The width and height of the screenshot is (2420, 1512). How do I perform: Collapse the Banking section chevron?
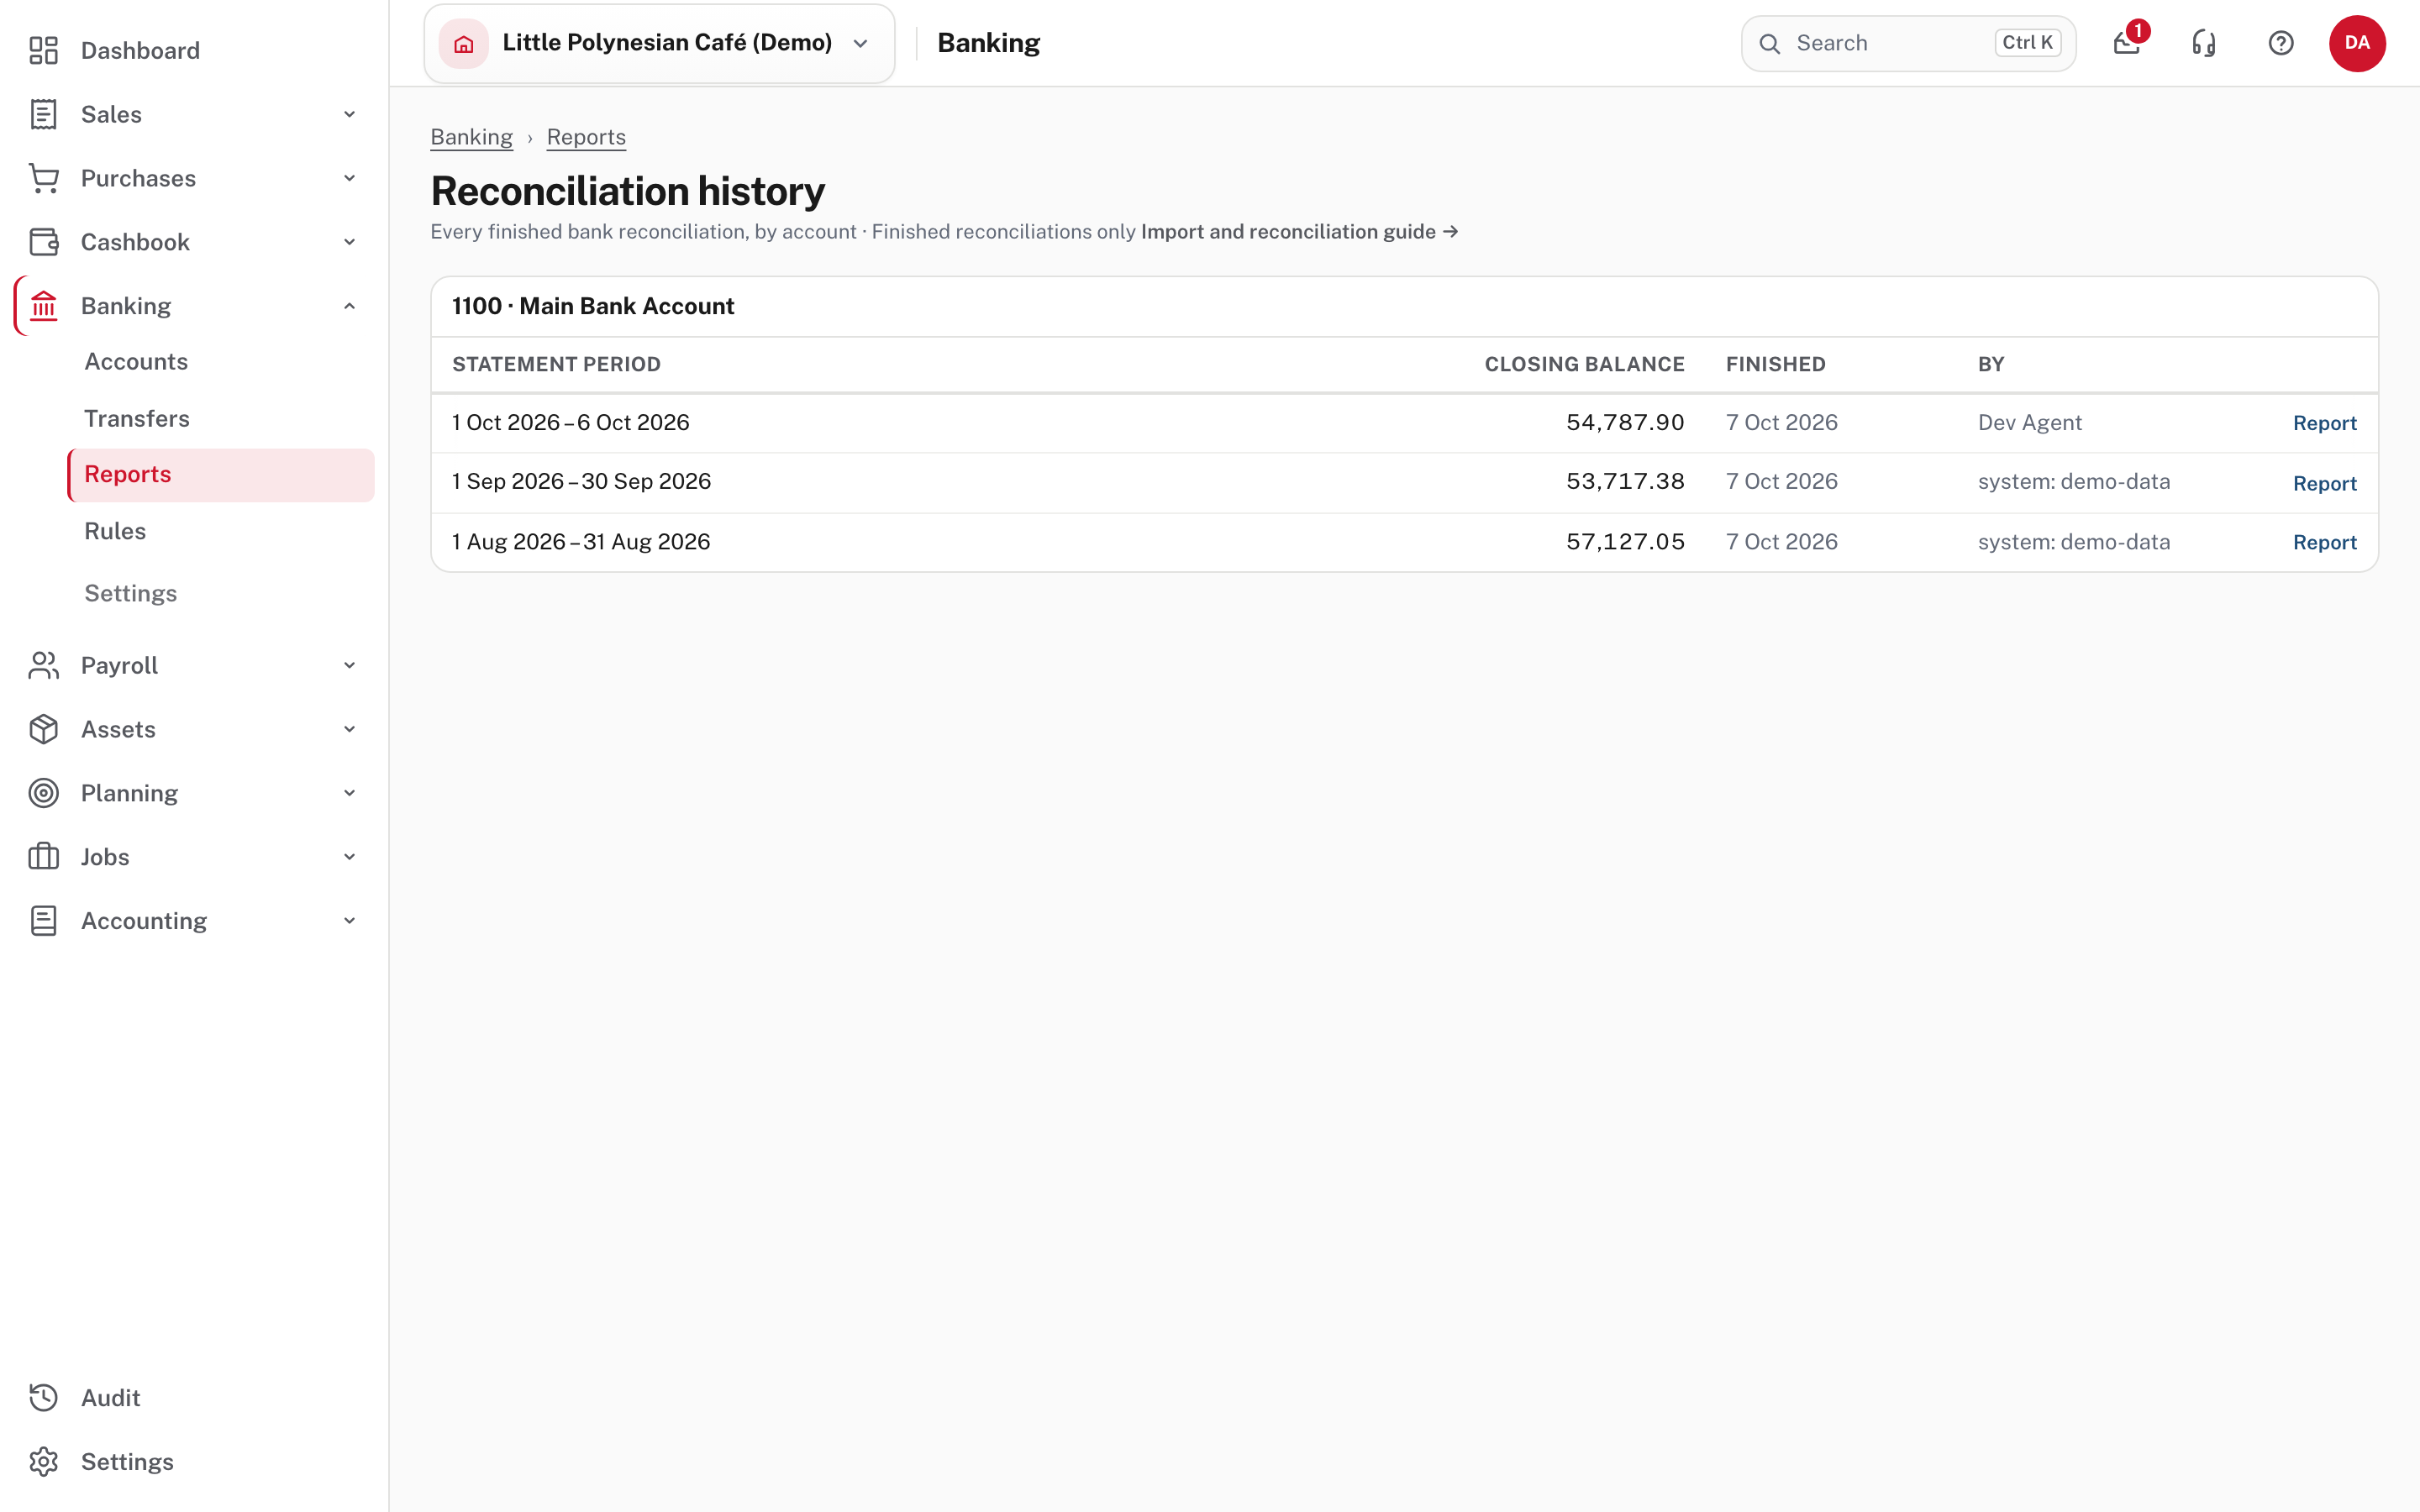click(349, 306)
